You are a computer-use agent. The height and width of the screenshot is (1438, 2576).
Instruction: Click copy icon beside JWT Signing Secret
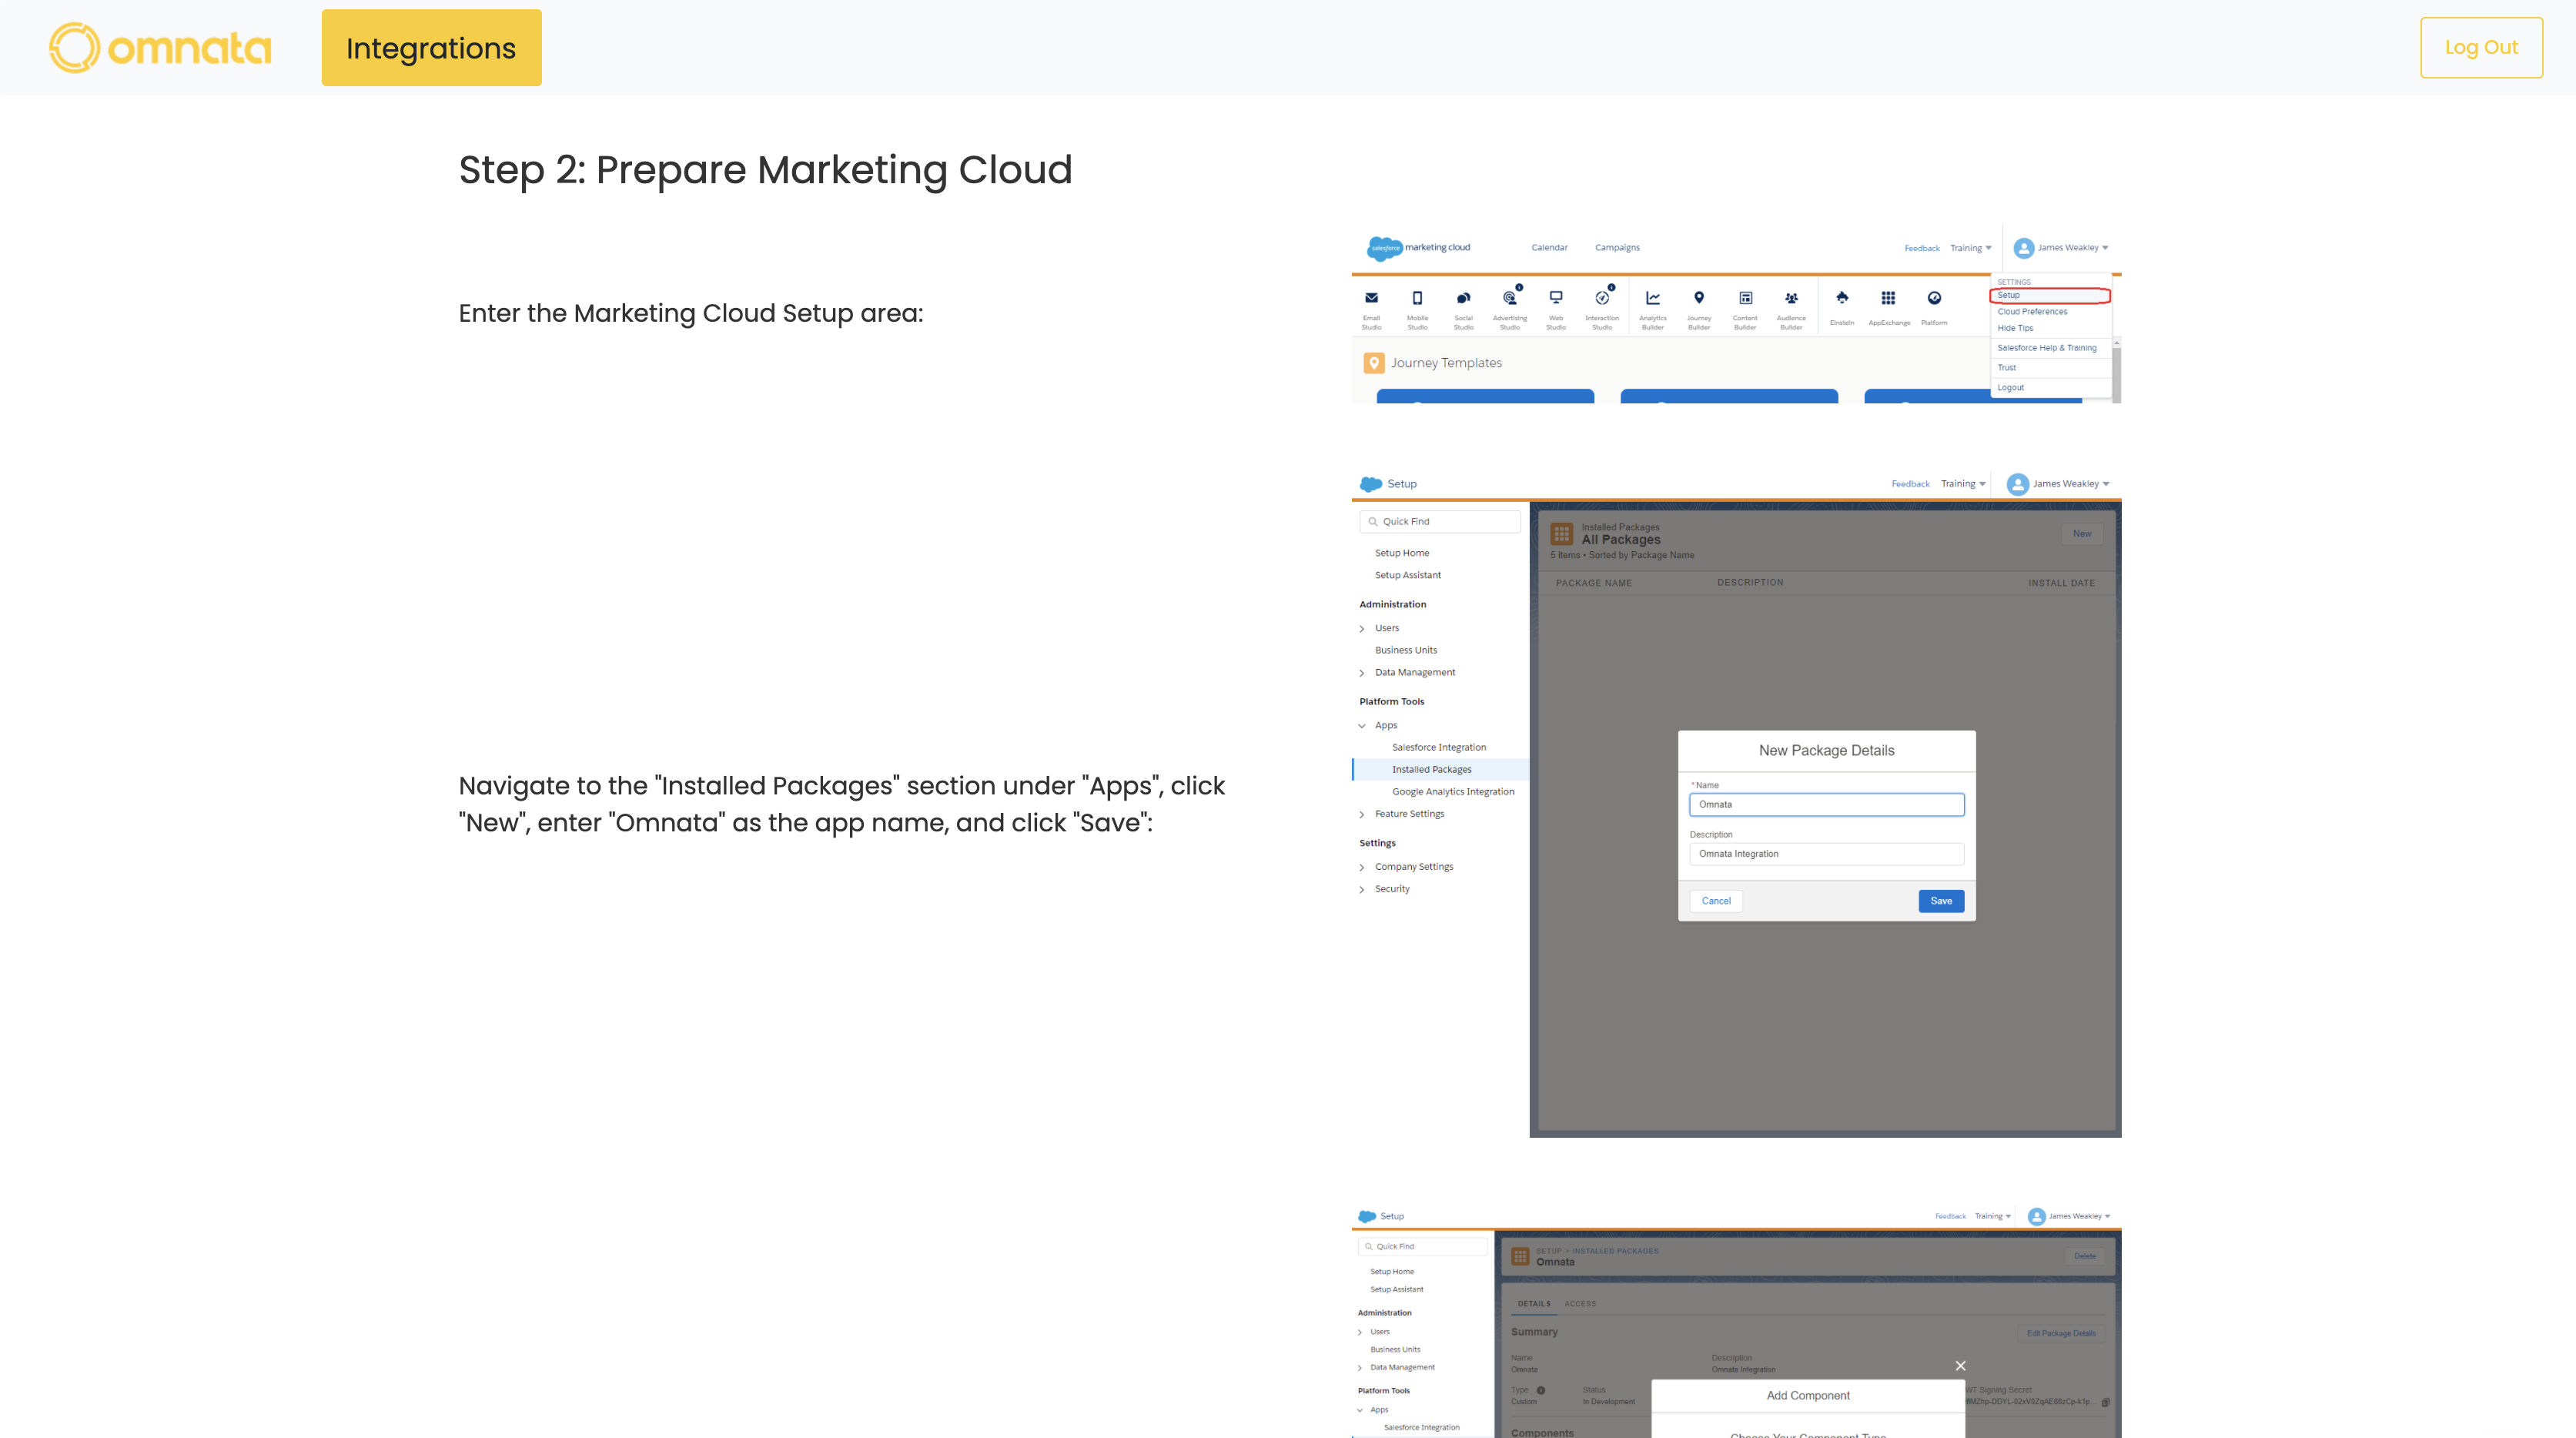click(2105, 1403)
